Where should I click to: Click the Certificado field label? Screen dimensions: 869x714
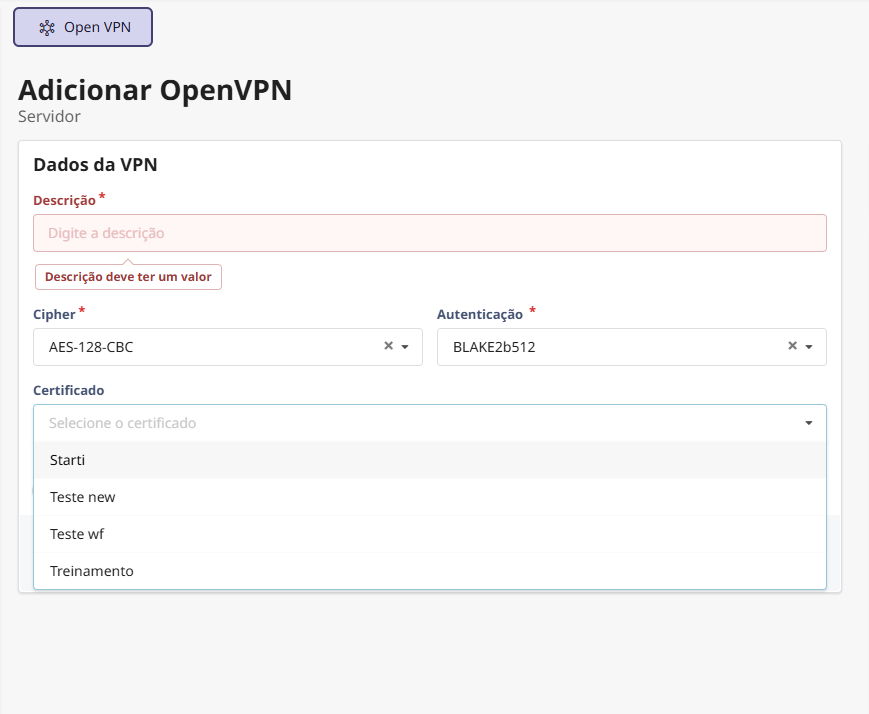click(69, 390)
